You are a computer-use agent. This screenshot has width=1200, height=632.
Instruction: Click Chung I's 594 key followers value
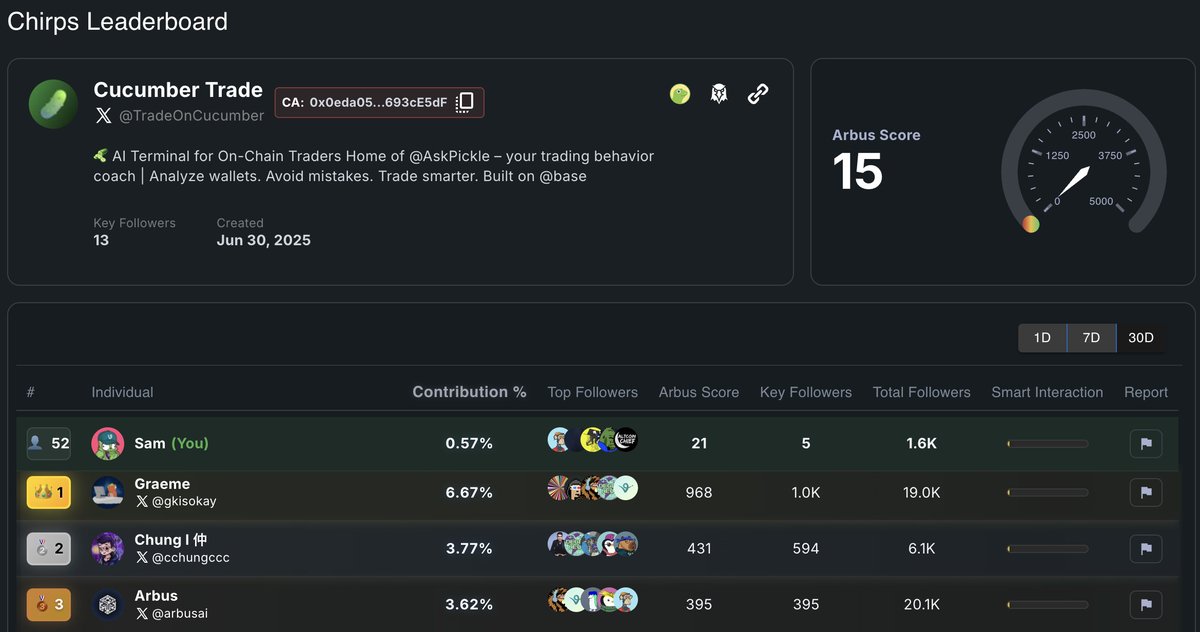coord(806,548)
